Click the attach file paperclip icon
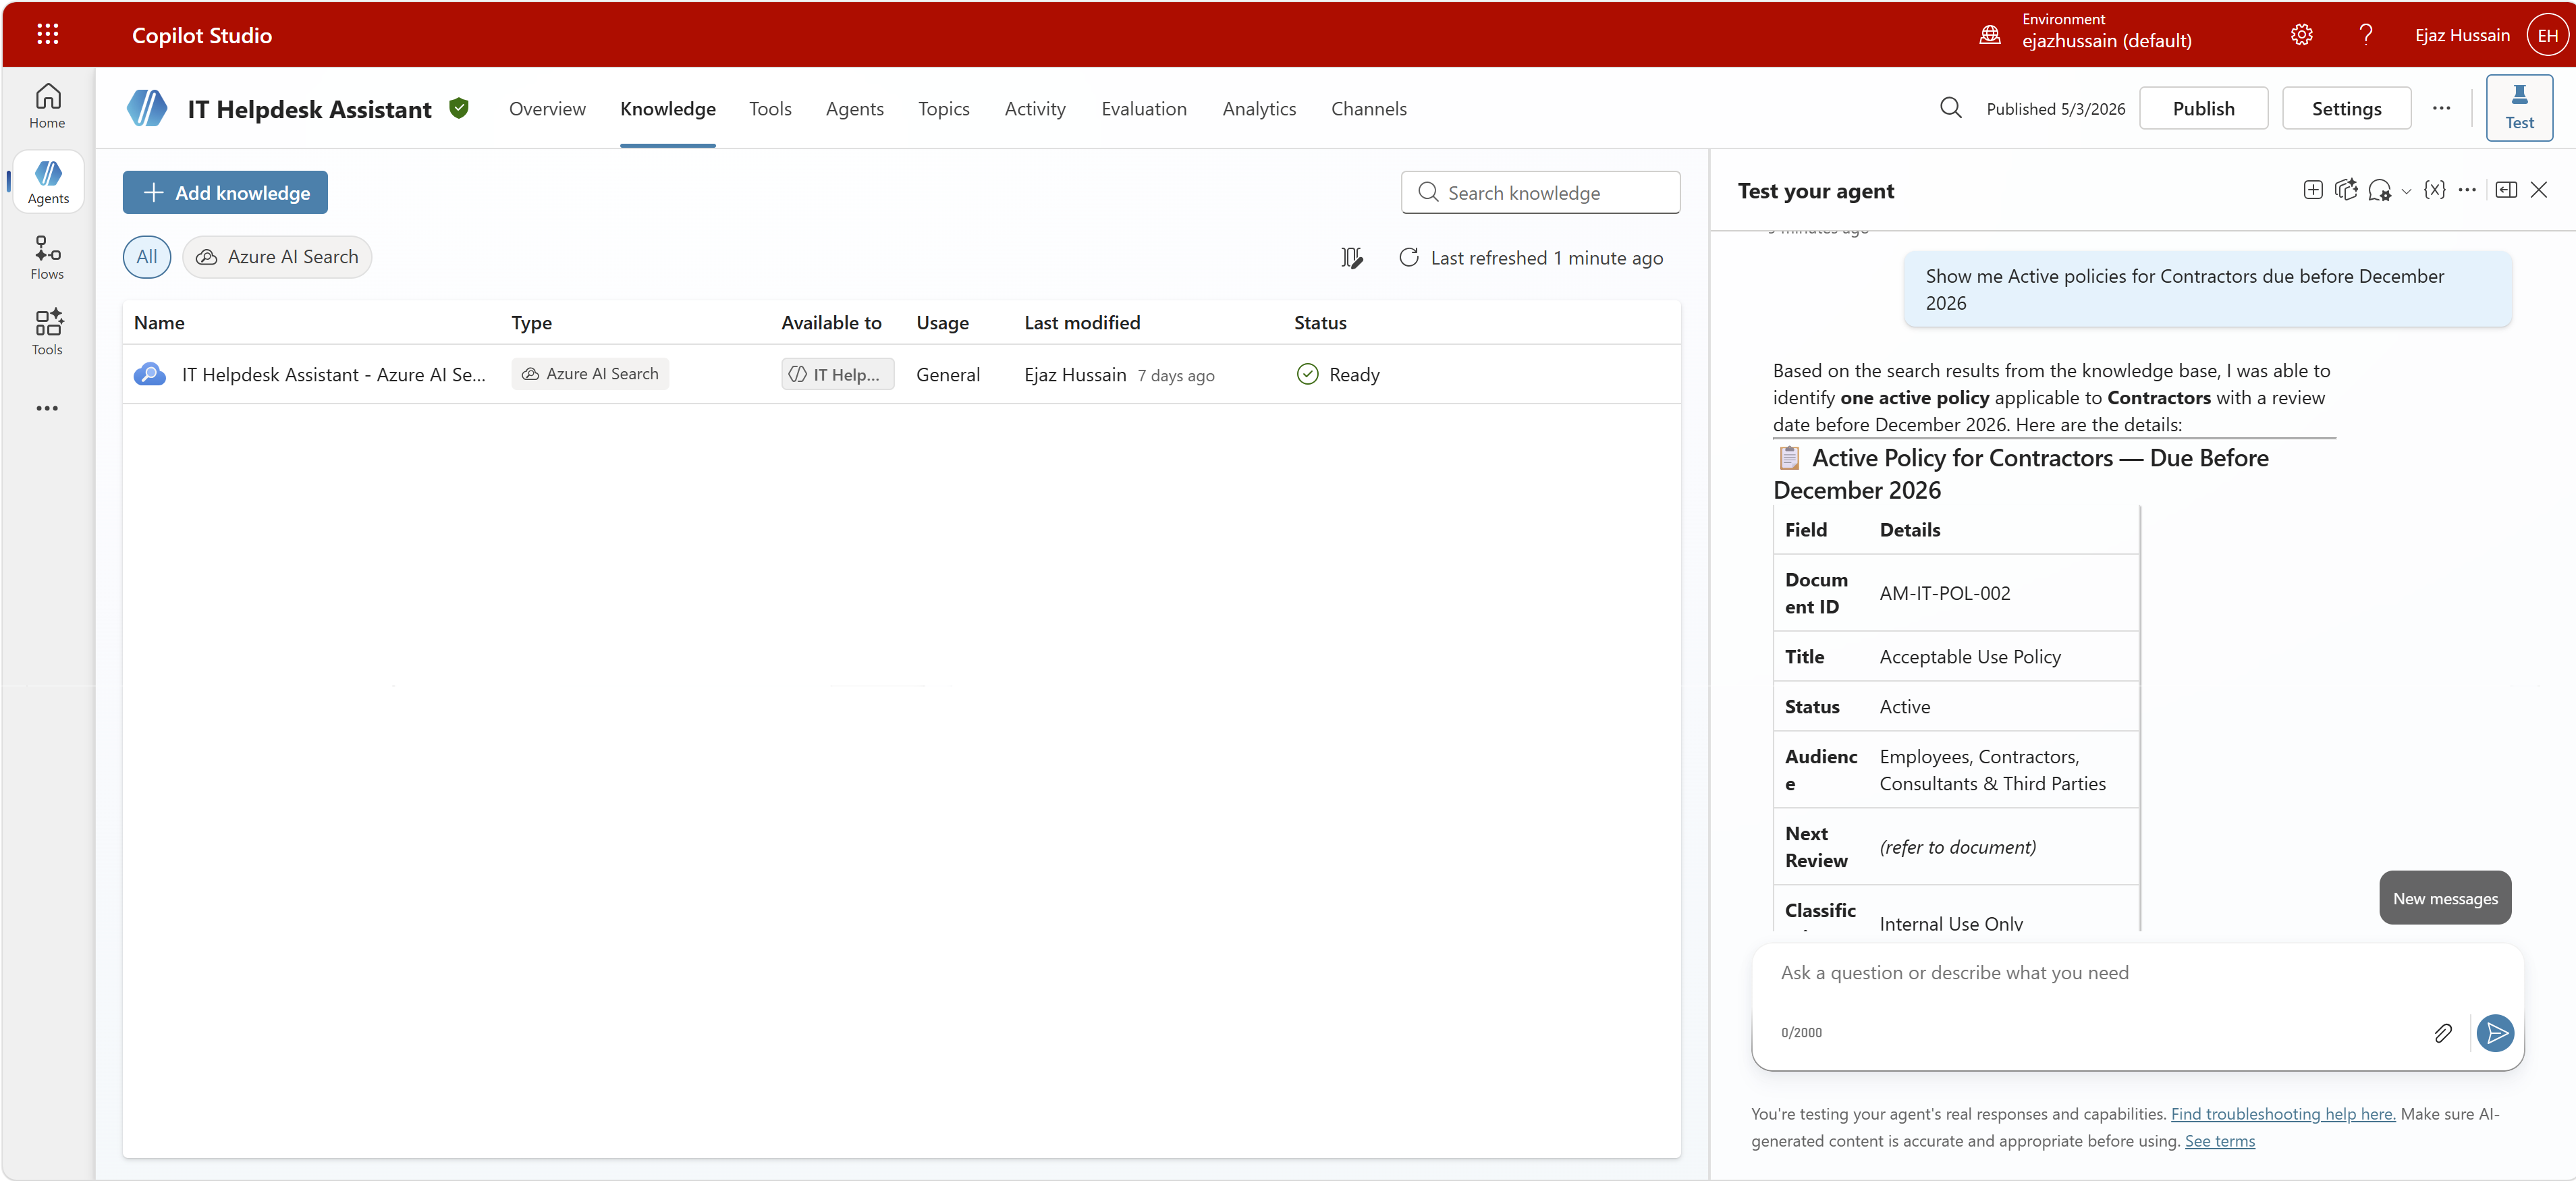Image resolution: width=2576 pixels, height=1181 pixels. coord(2443,1033)
